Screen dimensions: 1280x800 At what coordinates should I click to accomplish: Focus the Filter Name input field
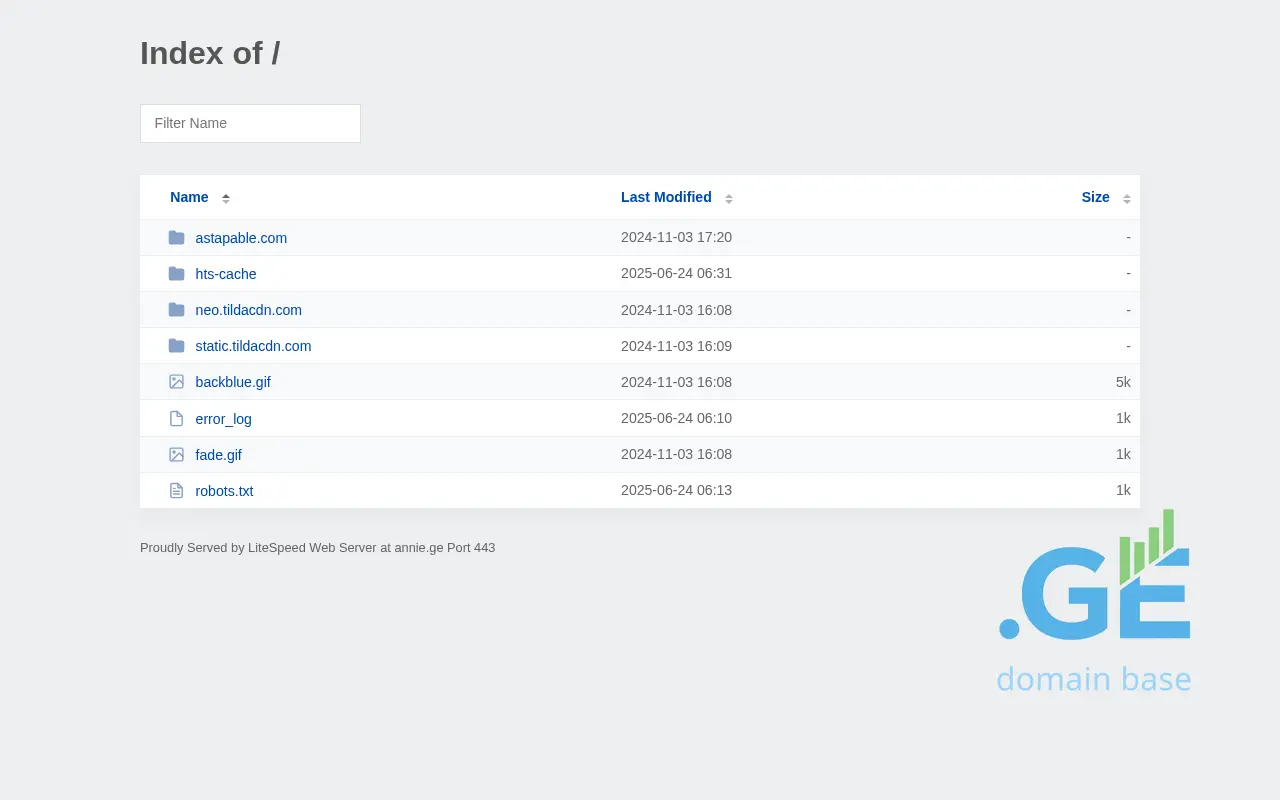(250, 123)
